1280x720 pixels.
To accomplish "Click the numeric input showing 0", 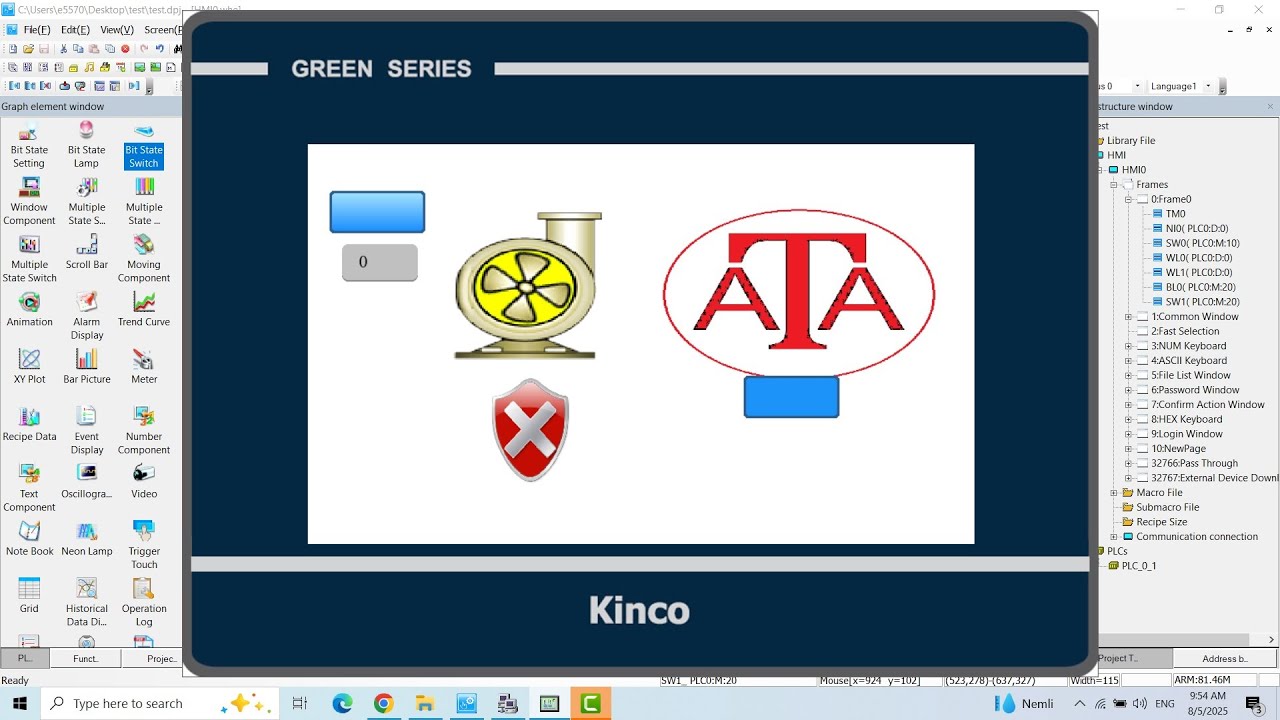I will [x=380, y=262].
